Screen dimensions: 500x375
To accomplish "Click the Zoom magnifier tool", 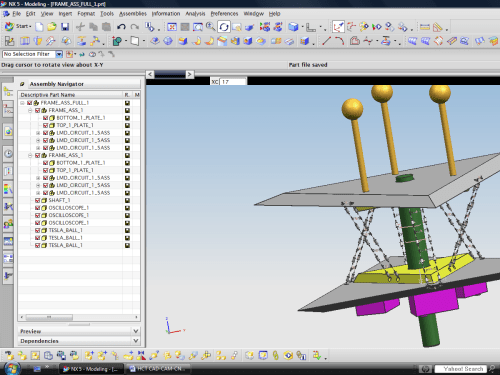I will [211, 27].
